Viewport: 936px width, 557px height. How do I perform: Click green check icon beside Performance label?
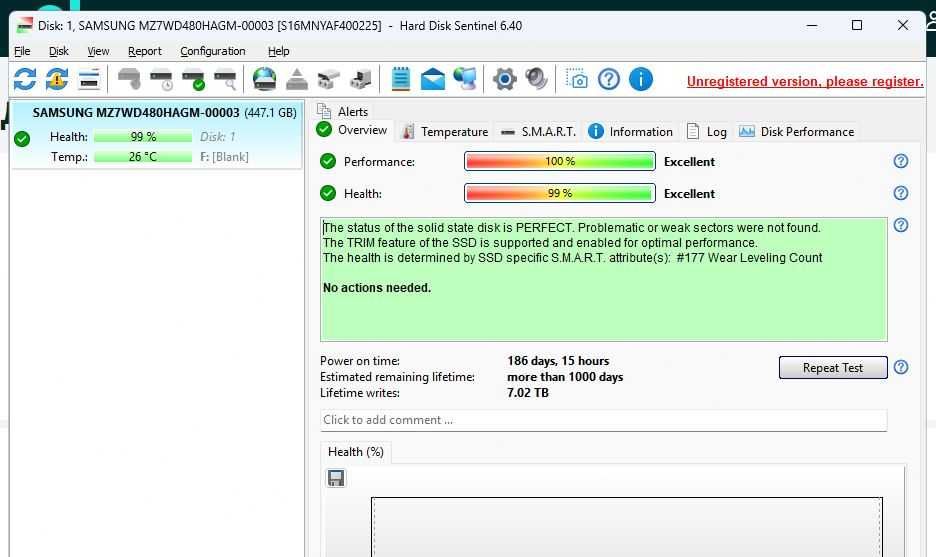click(x=328, y=161)
